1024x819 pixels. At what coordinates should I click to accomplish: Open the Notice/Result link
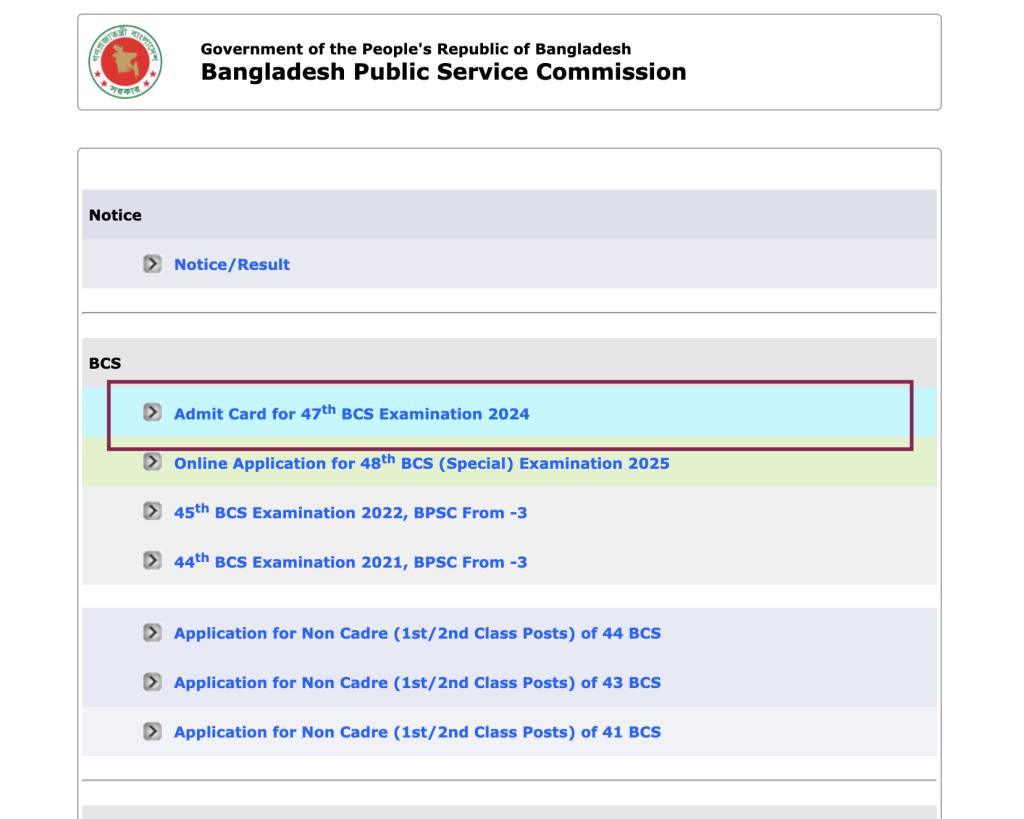click(x=232, y=265)
